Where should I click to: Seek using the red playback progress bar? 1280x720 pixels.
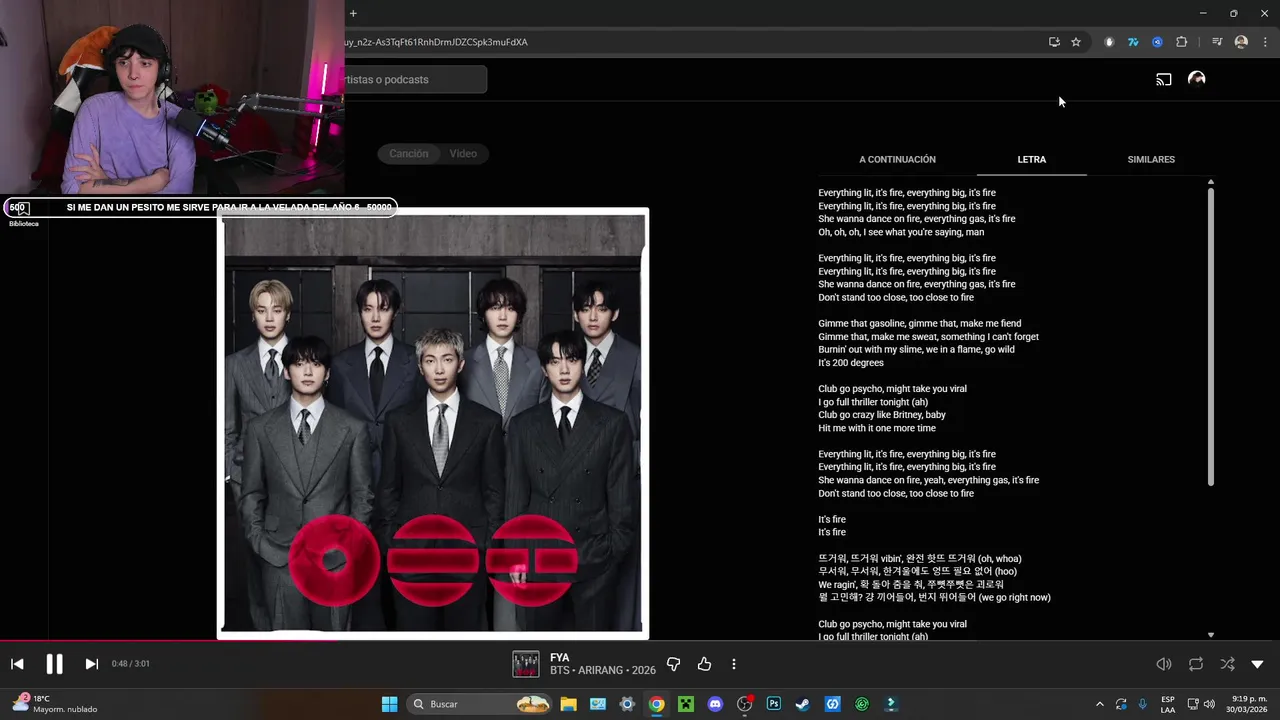[640, 640]
